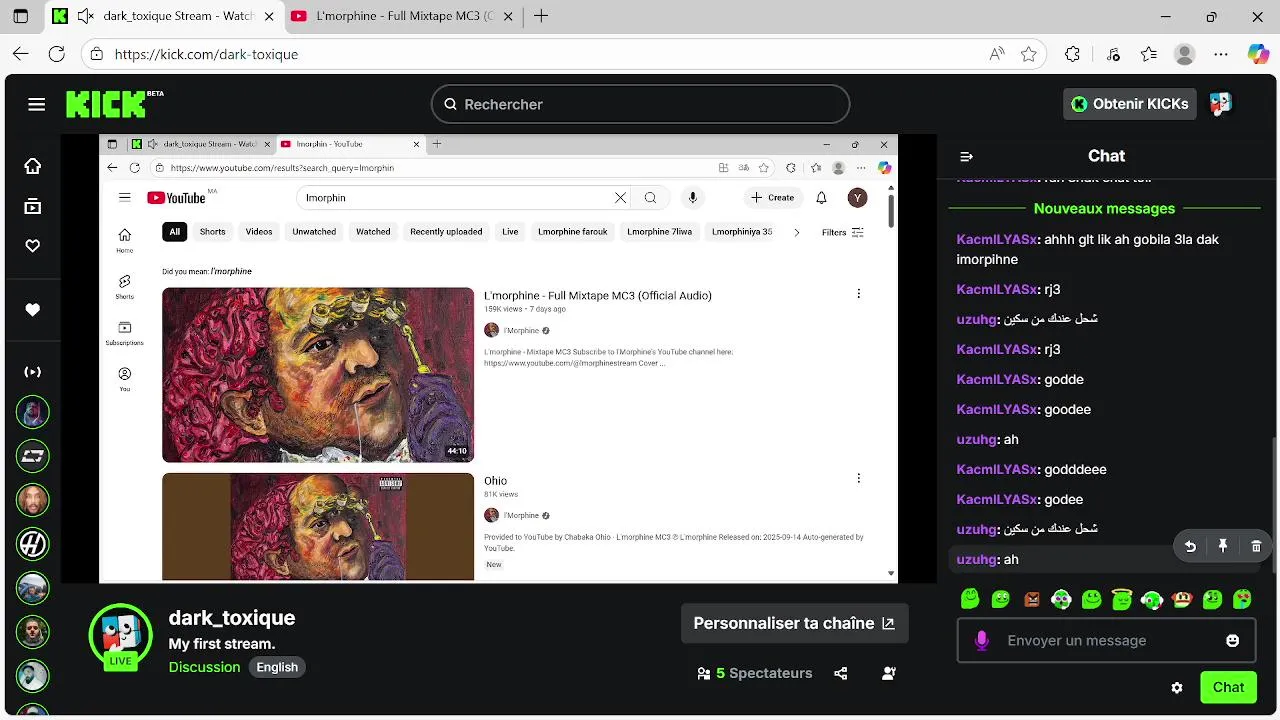This screenshot has height=720, width=1280.
Task: Click purple microphone icon in message box
Action: (x=982, y=640)
